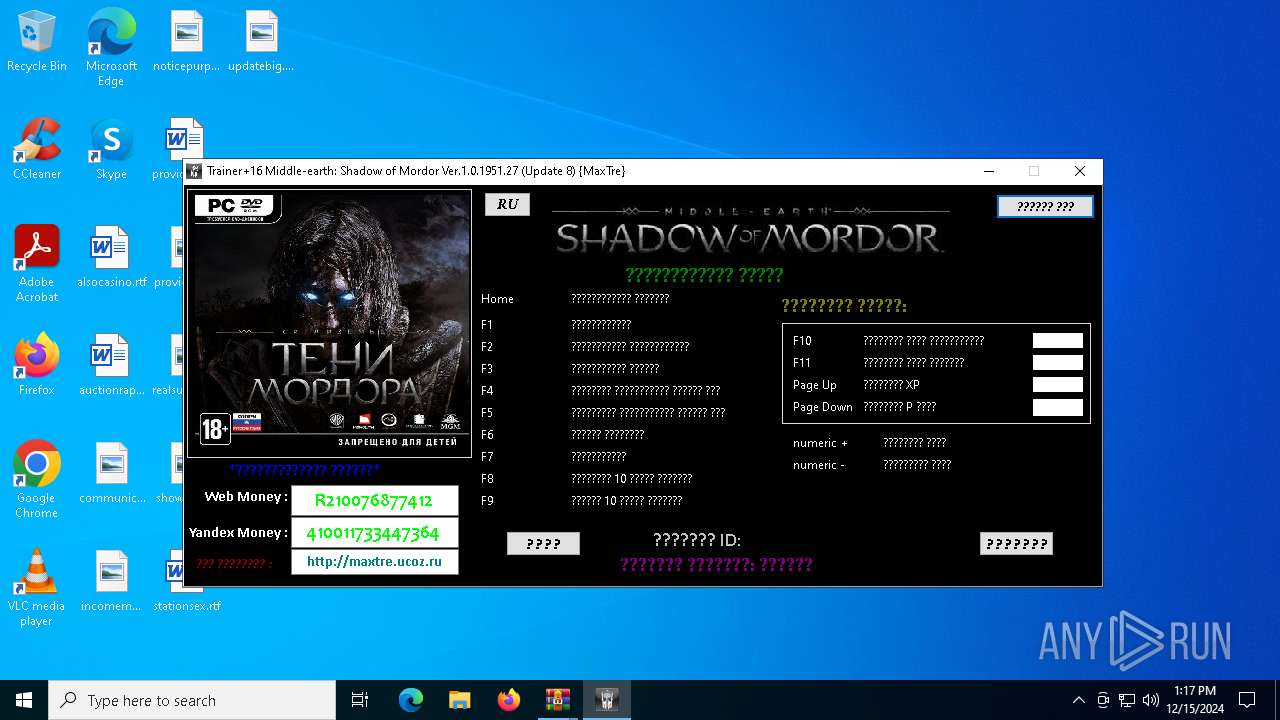Open alsocasino.rtf document icon

[x=111, y=258]
